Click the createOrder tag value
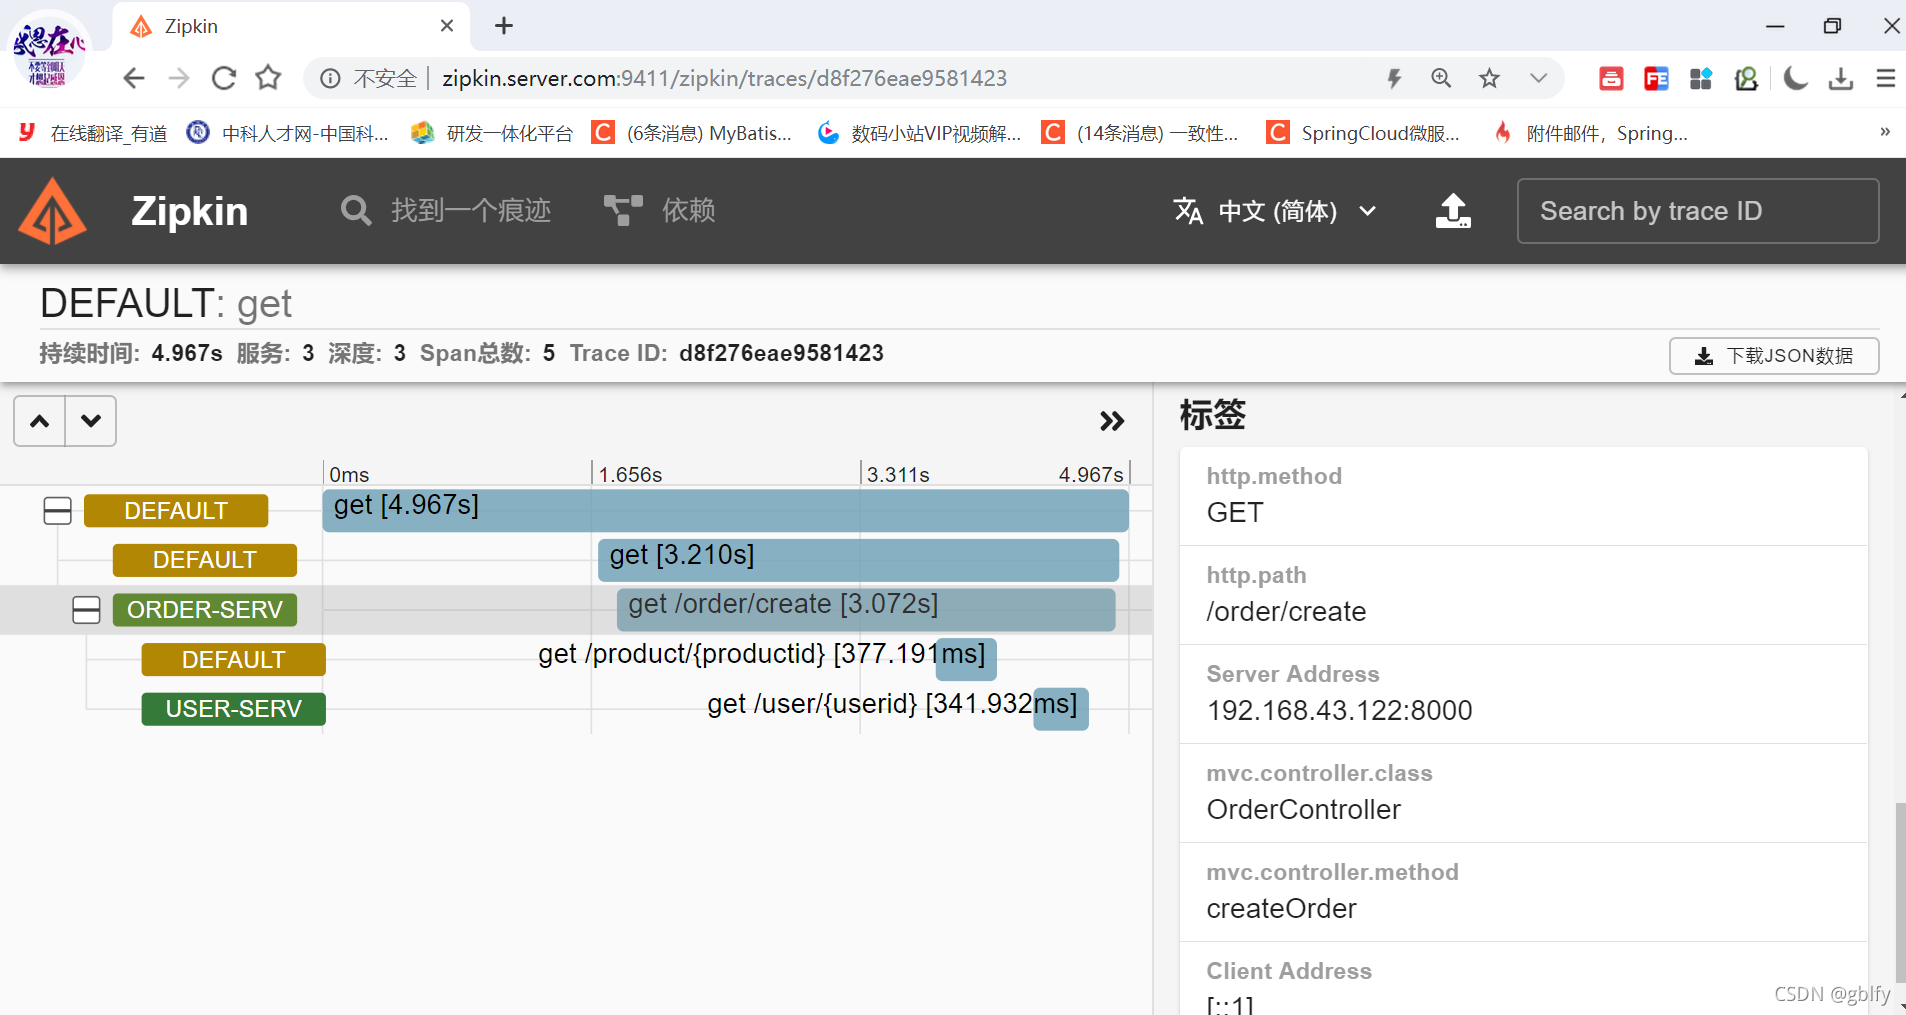The height and width of the screenshot is (1015, 1906). point(1281,908)
